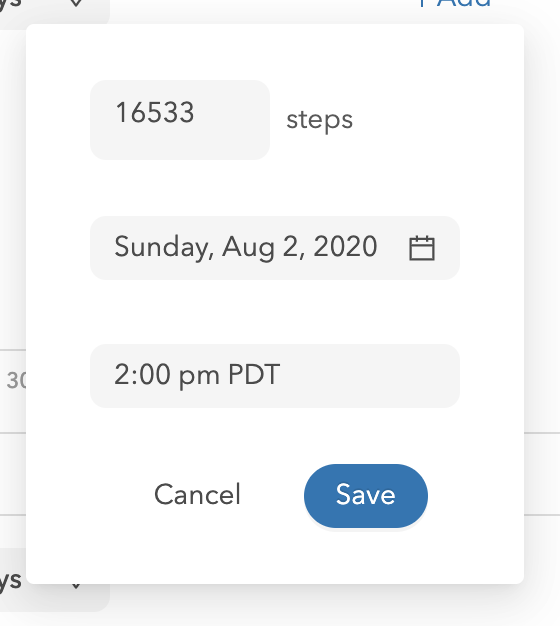
Task: Open the calendar date picker icon
Action: [x=422, y=248]
